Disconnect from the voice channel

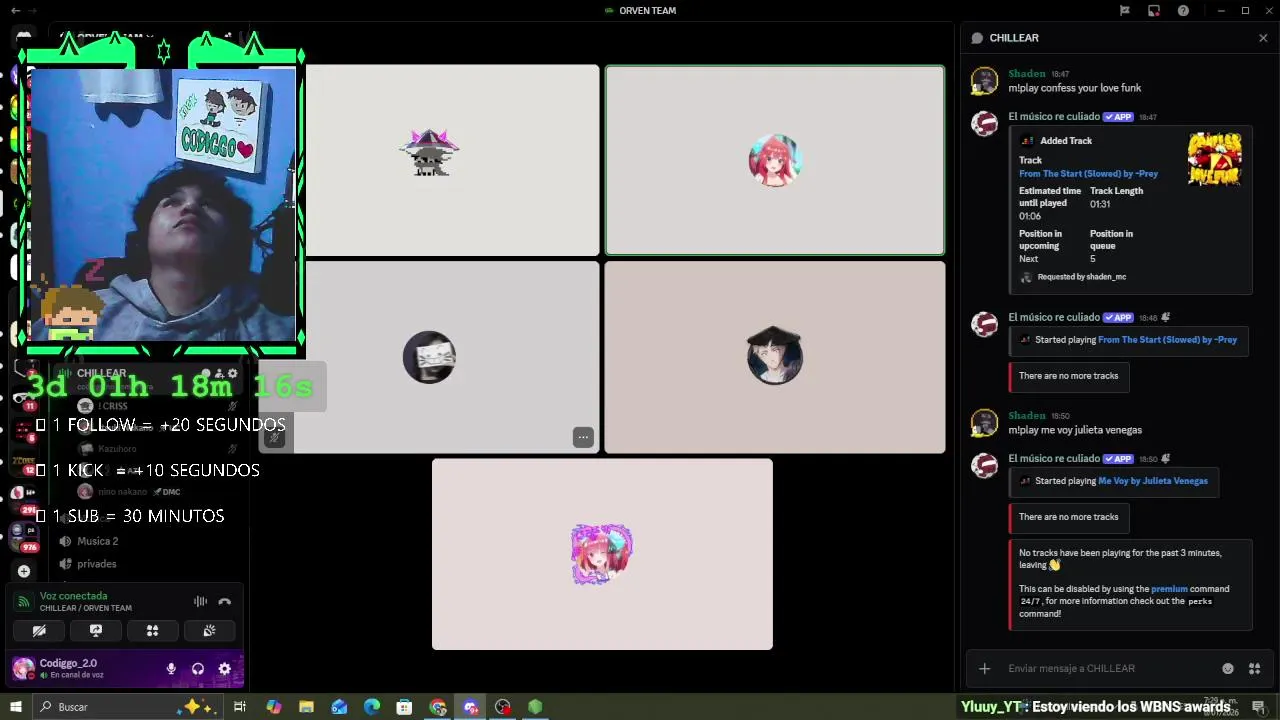(x=225, y=601)
